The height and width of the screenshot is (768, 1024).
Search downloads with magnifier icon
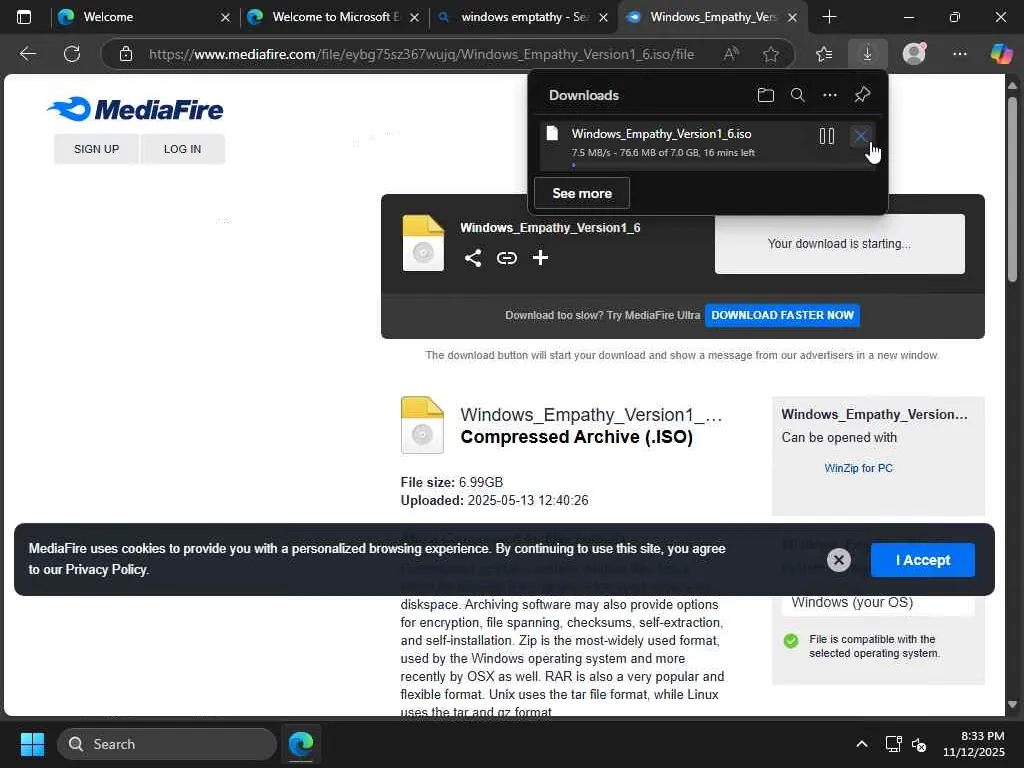[x=797, y=95]
